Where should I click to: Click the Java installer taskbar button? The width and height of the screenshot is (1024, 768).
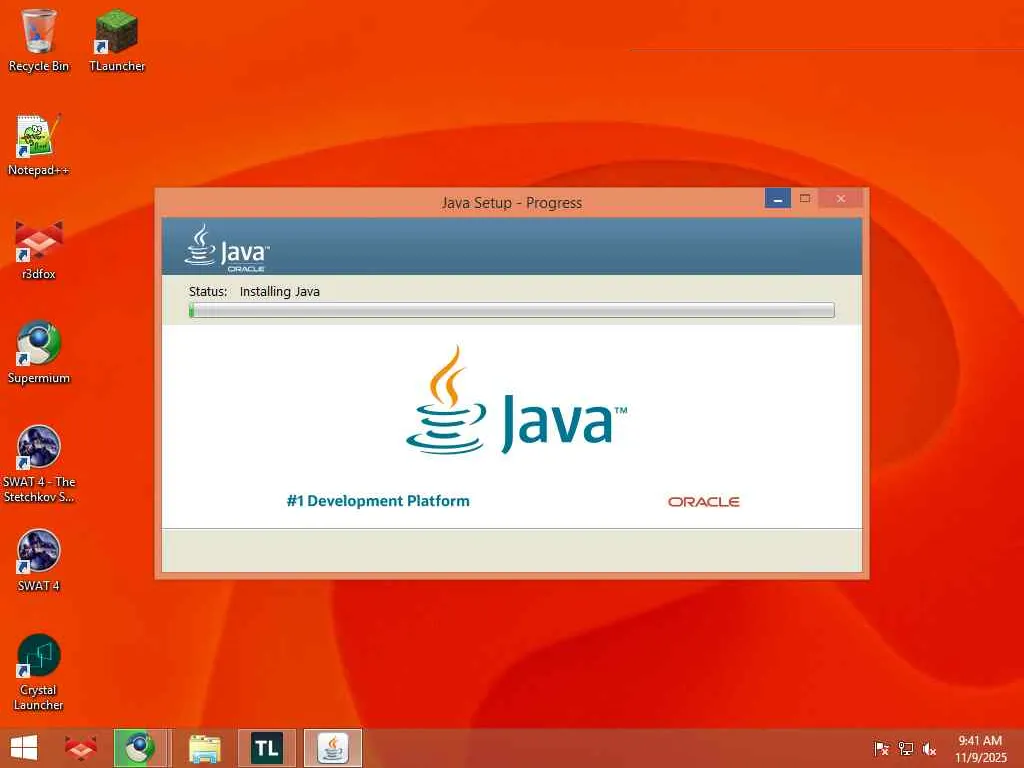pyautogui.click(x=332, y=748)
